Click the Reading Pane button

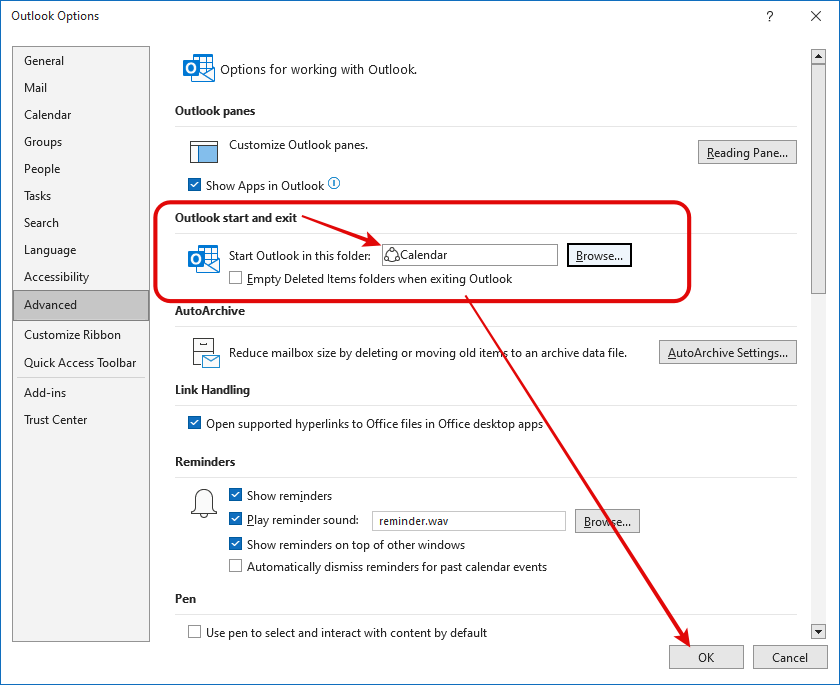pos(747,153)
